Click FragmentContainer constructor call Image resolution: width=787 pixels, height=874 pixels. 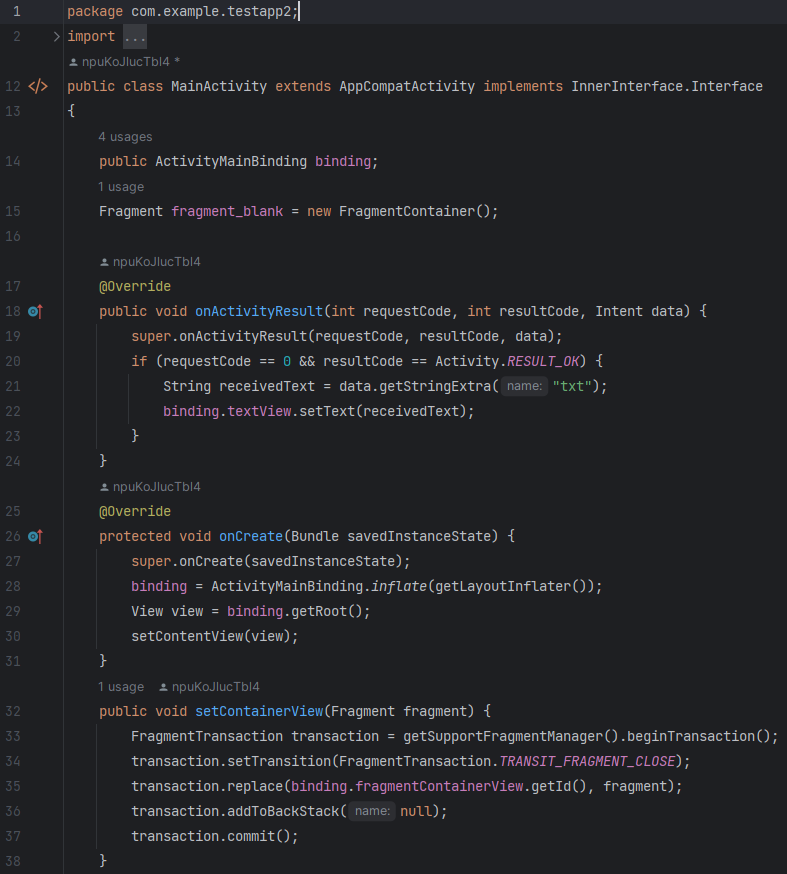(415, 212)
